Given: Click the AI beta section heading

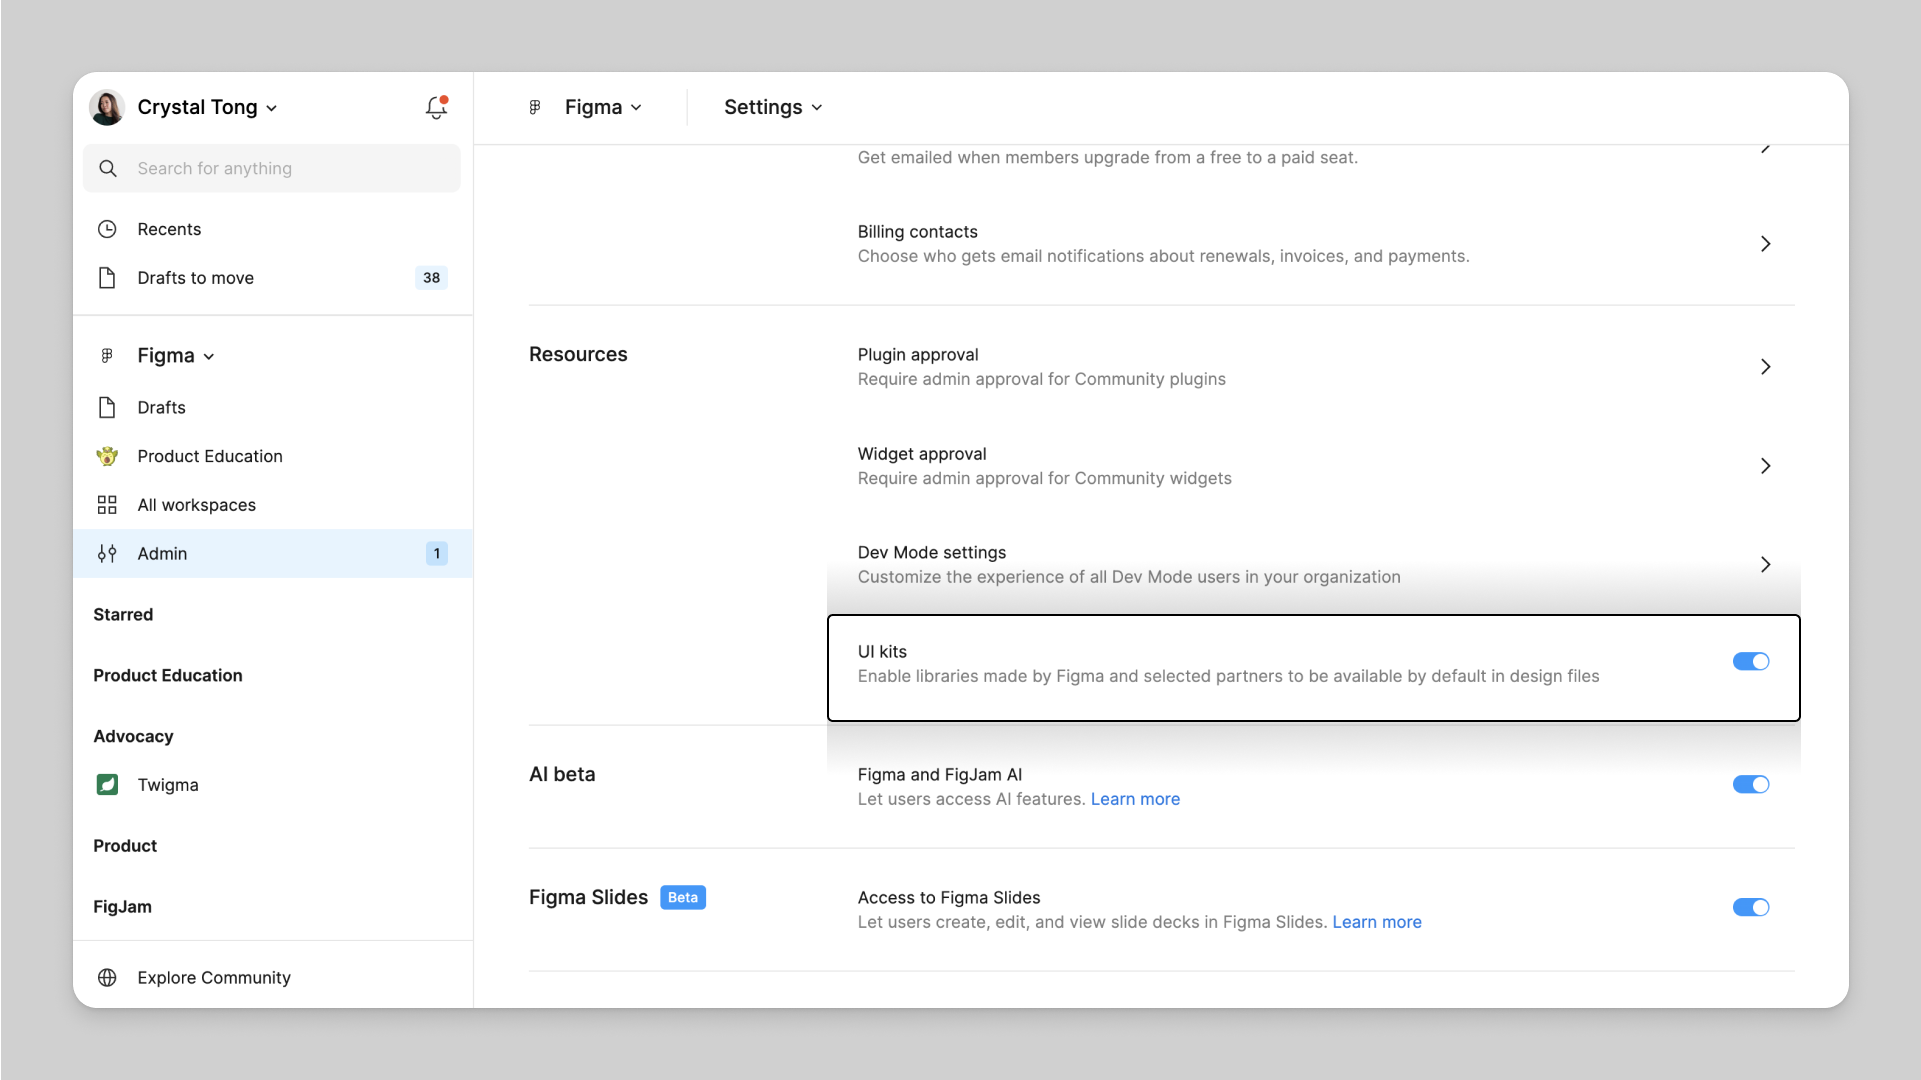Looking at the screenshot, I should click(562, 775).
